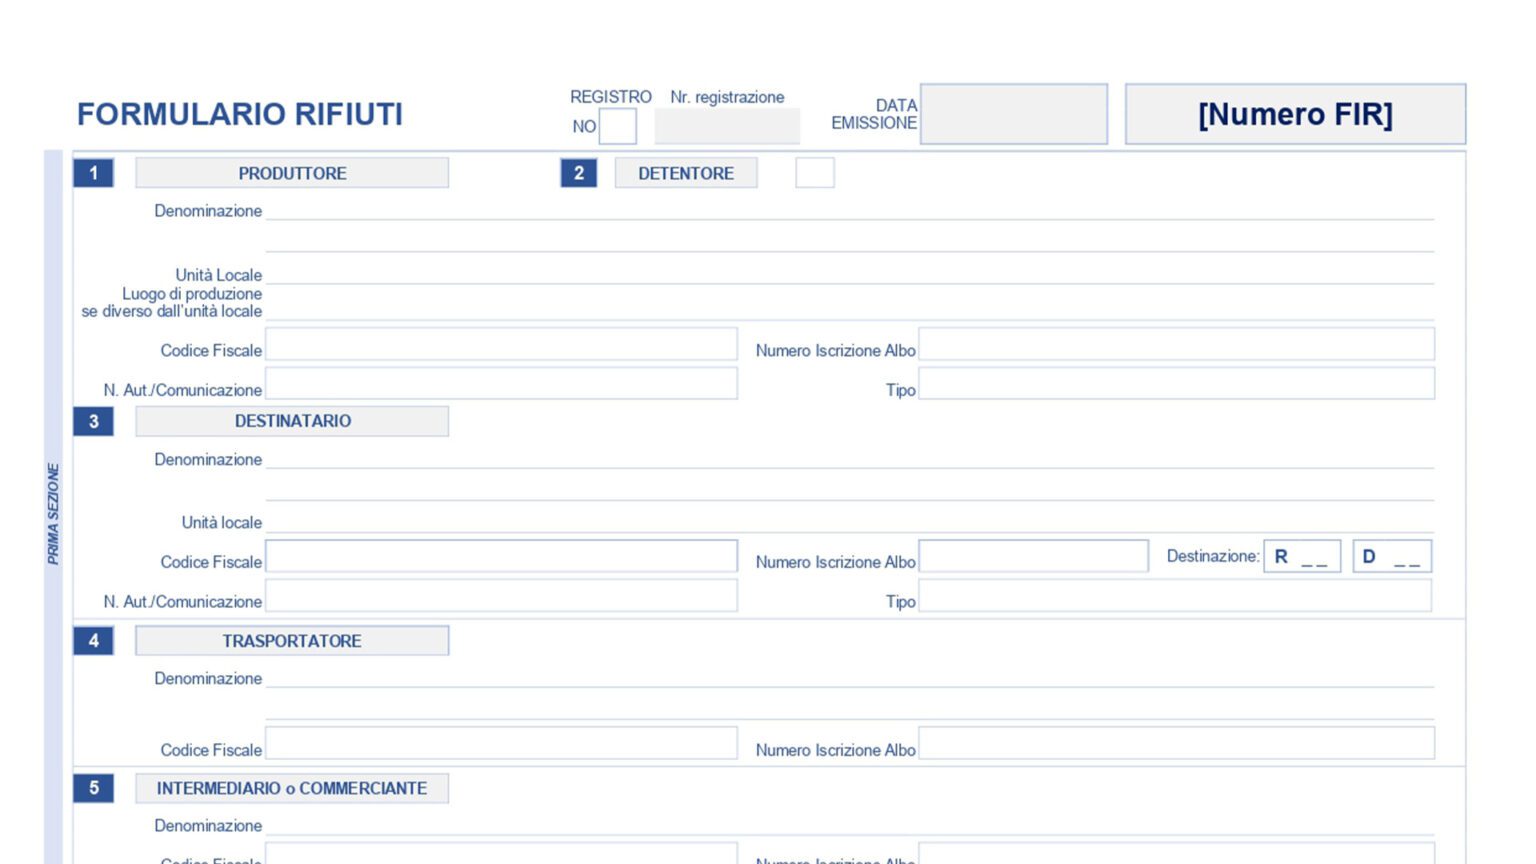Screen dimensions: 1536x864
Task: Click the section 4 number badge
Action: [93, 641]
